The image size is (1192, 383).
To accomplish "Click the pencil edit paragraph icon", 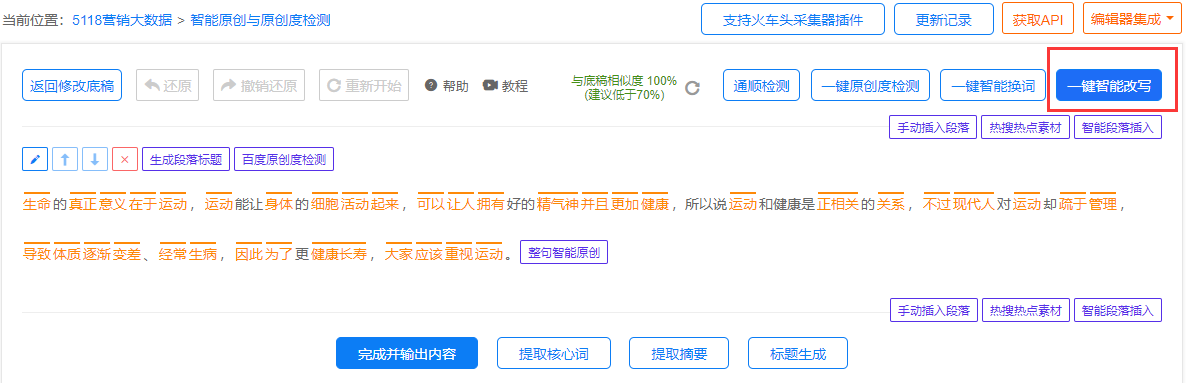I will click(35, 160).
